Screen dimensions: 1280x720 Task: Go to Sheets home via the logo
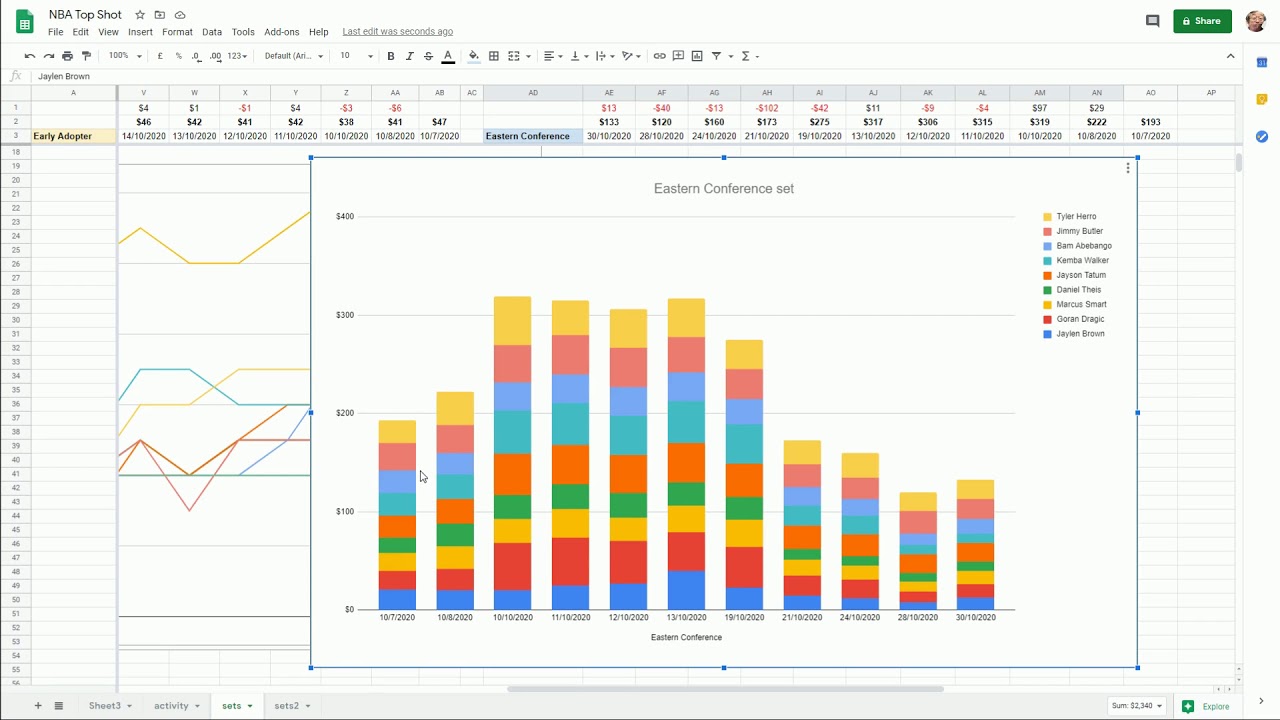tap(25, 21)
